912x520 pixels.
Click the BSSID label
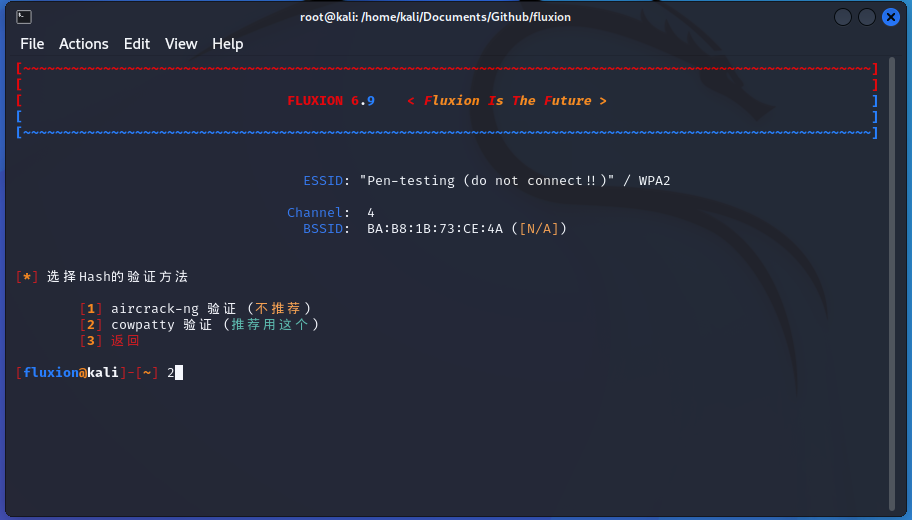(323, 229)
